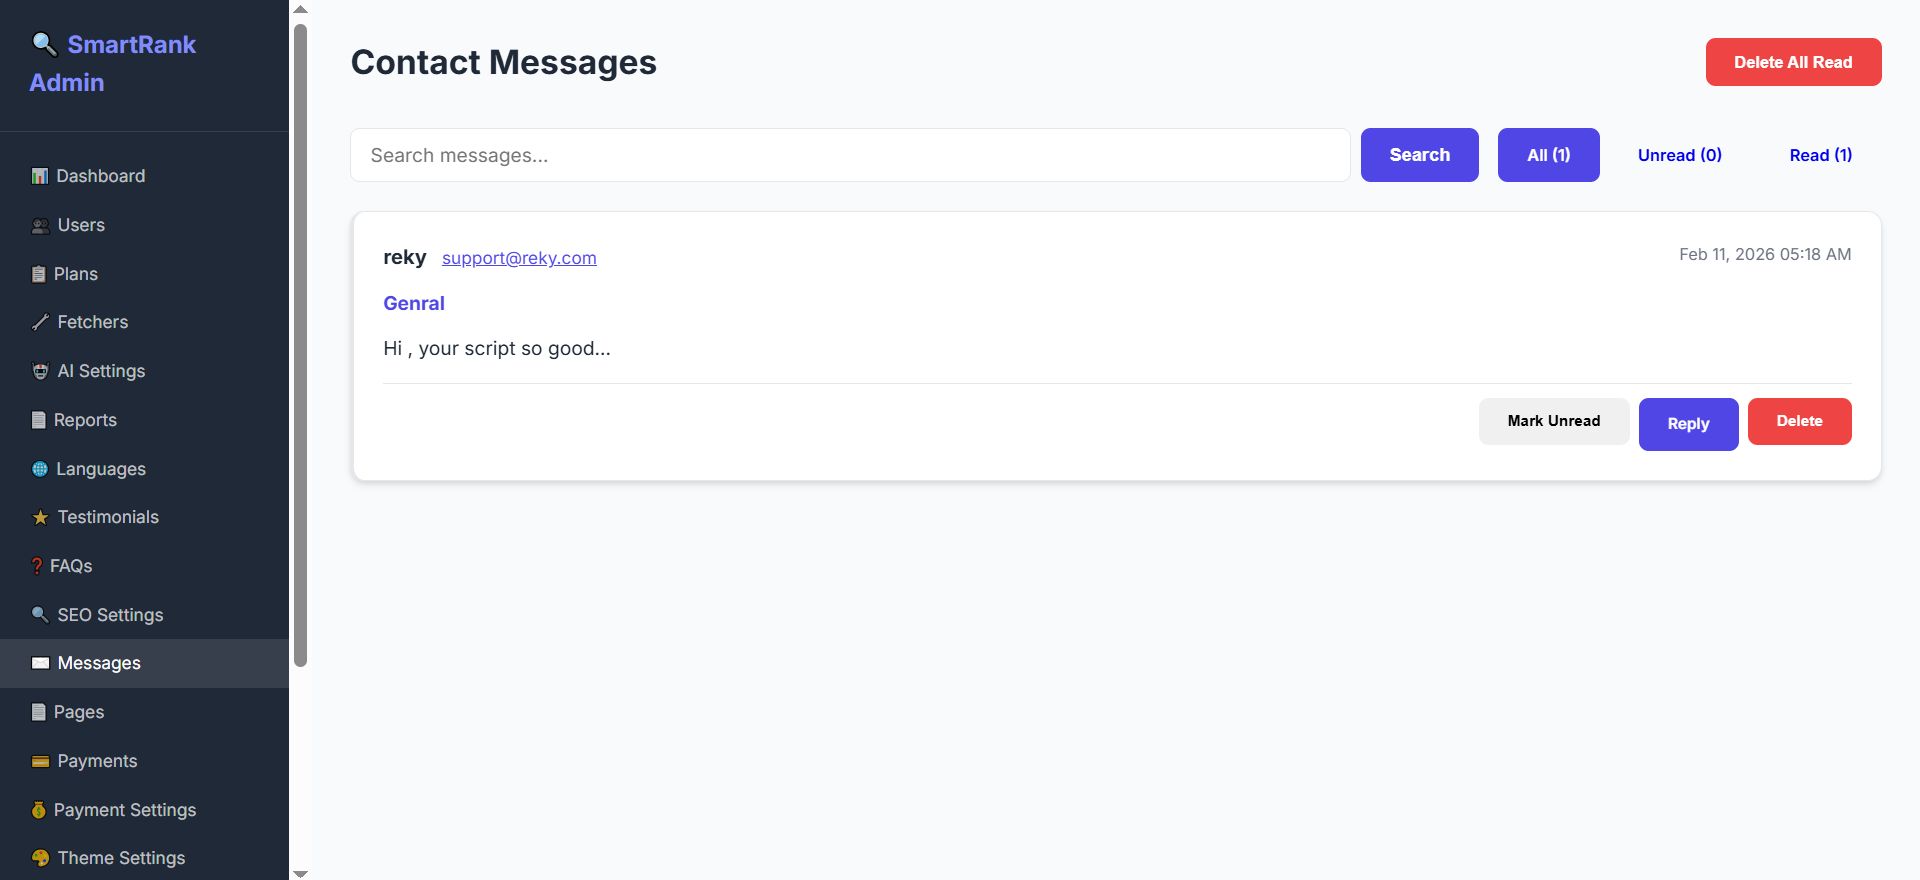Switch to the Read (1) filter
Screen dimensions: 1920x880
[x=1820, y=155]
